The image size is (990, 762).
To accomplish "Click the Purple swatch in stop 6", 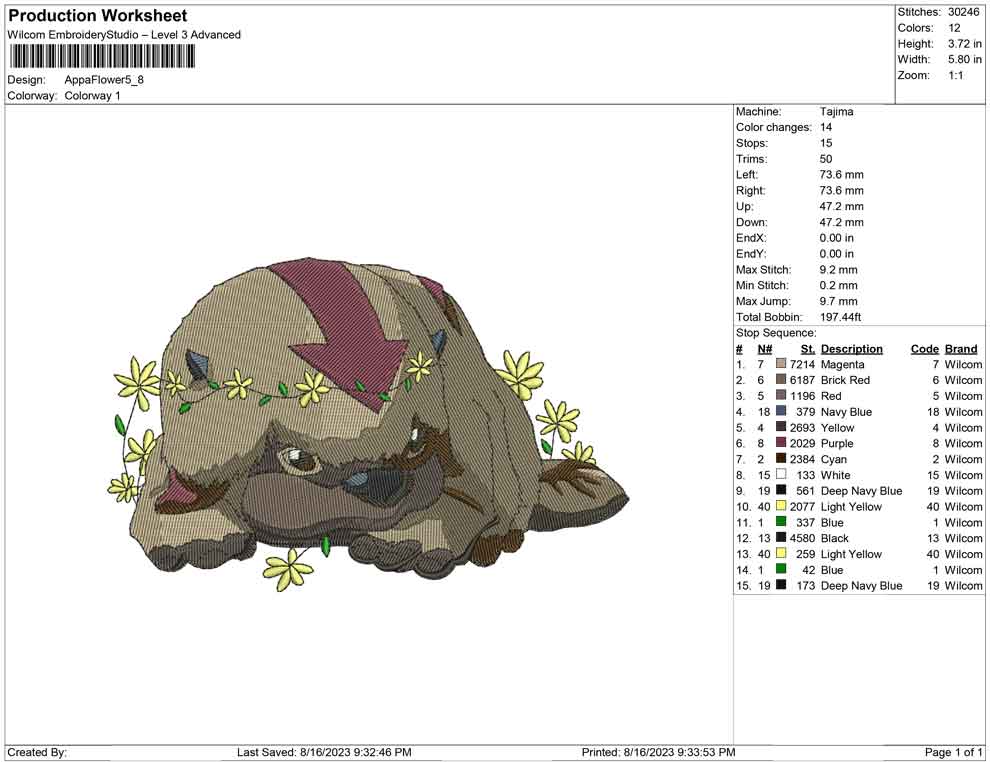I will coord(781,443).
